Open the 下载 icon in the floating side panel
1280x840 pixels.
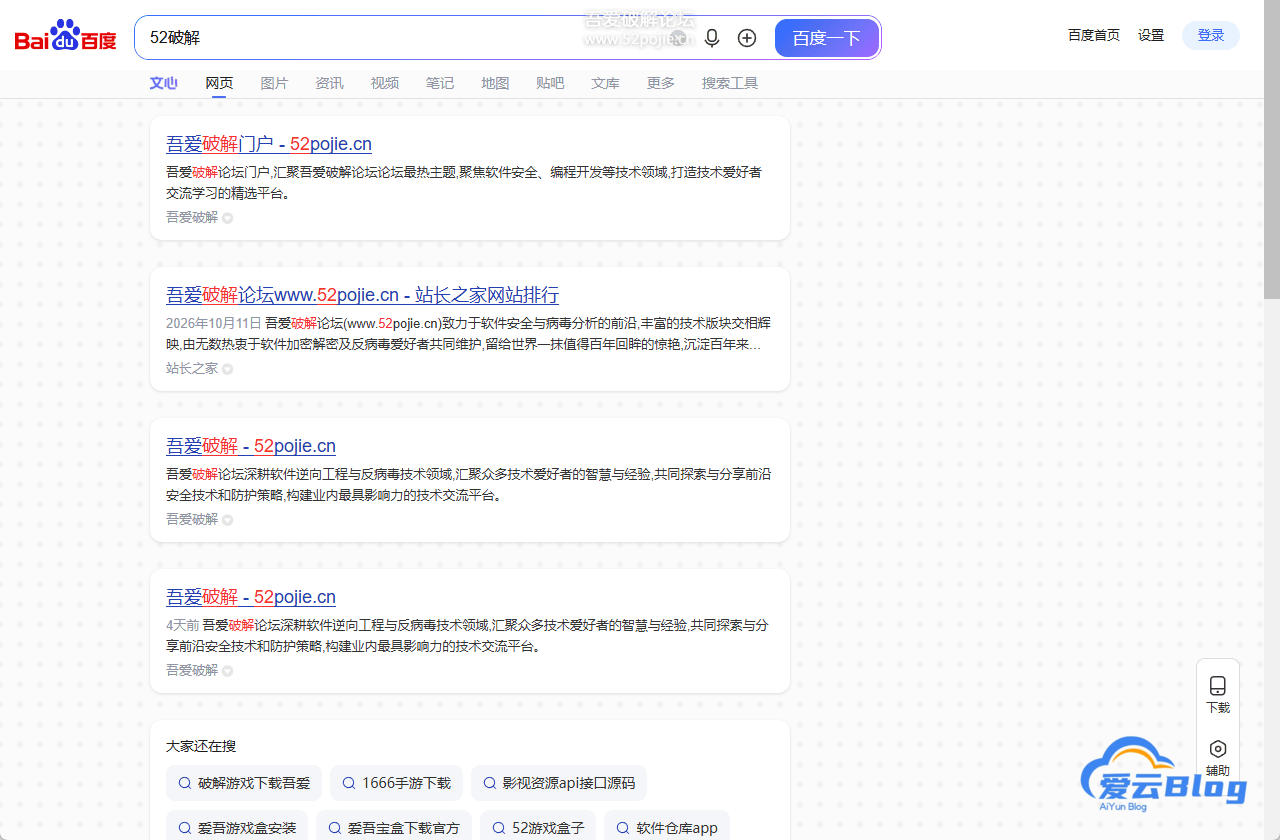tap(1218, 686)
